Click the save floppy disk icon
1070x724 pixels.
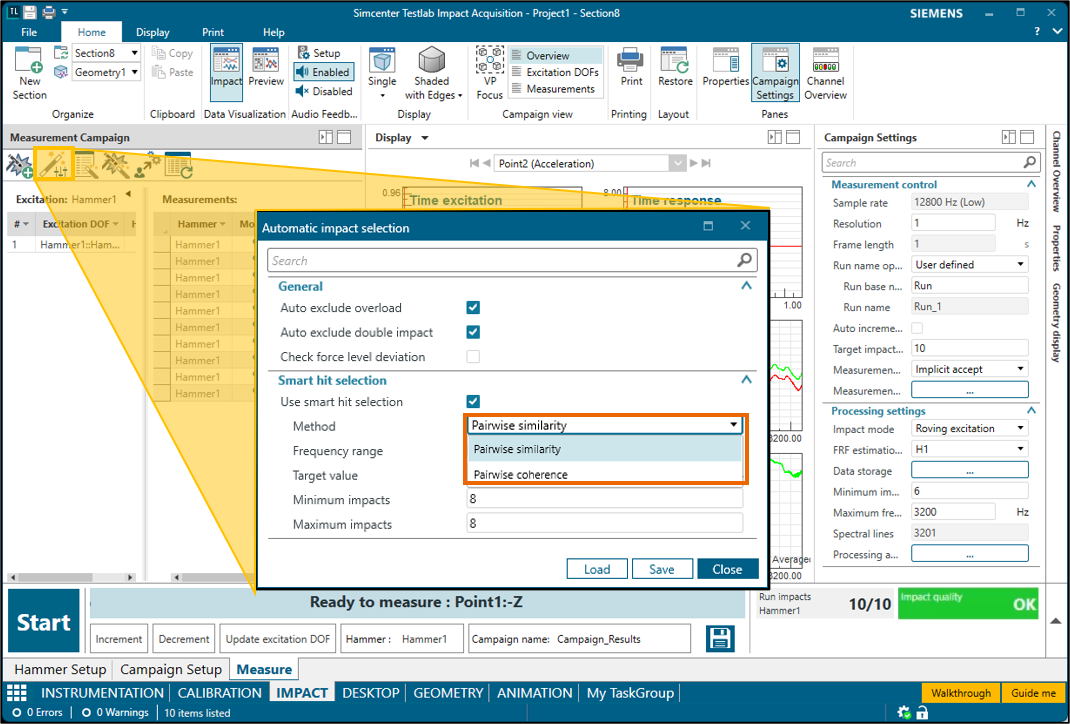coord(720,638)
